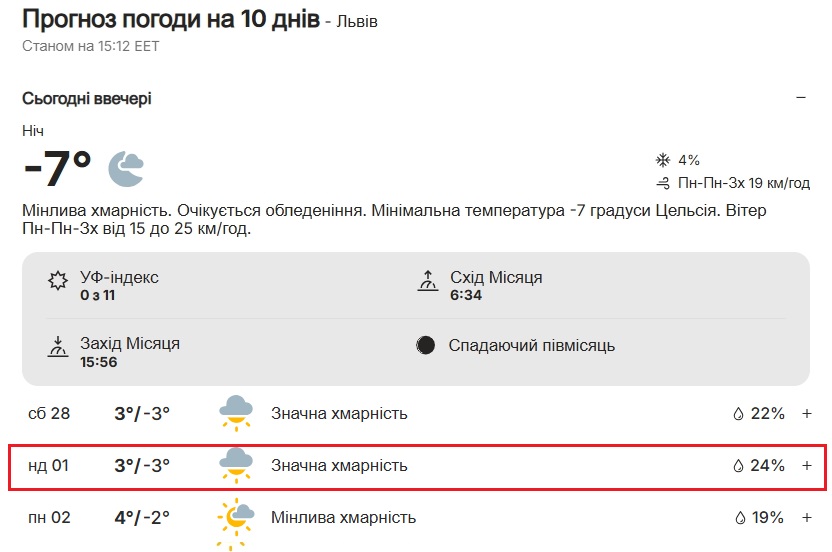832x552 pixels.
Task: Expand the Saturday 28 forecast details
Action: click(x=807, y=413)
